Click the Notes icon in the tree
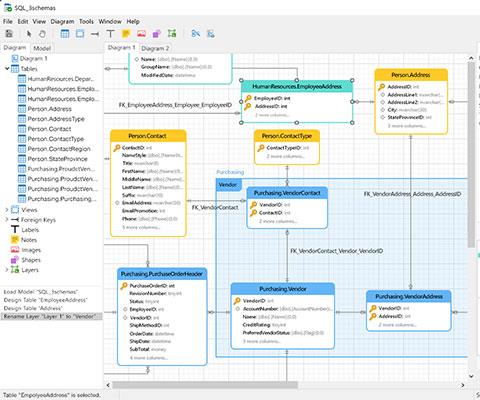Screen dimensions: 480x400 coord(15,240)
